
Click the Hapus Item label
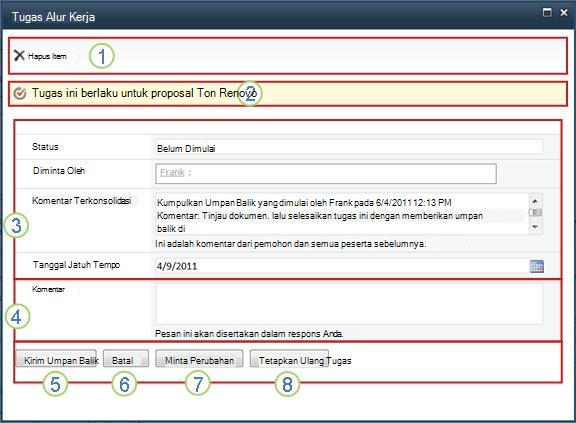pyautogui.click(x=47, y=56)
